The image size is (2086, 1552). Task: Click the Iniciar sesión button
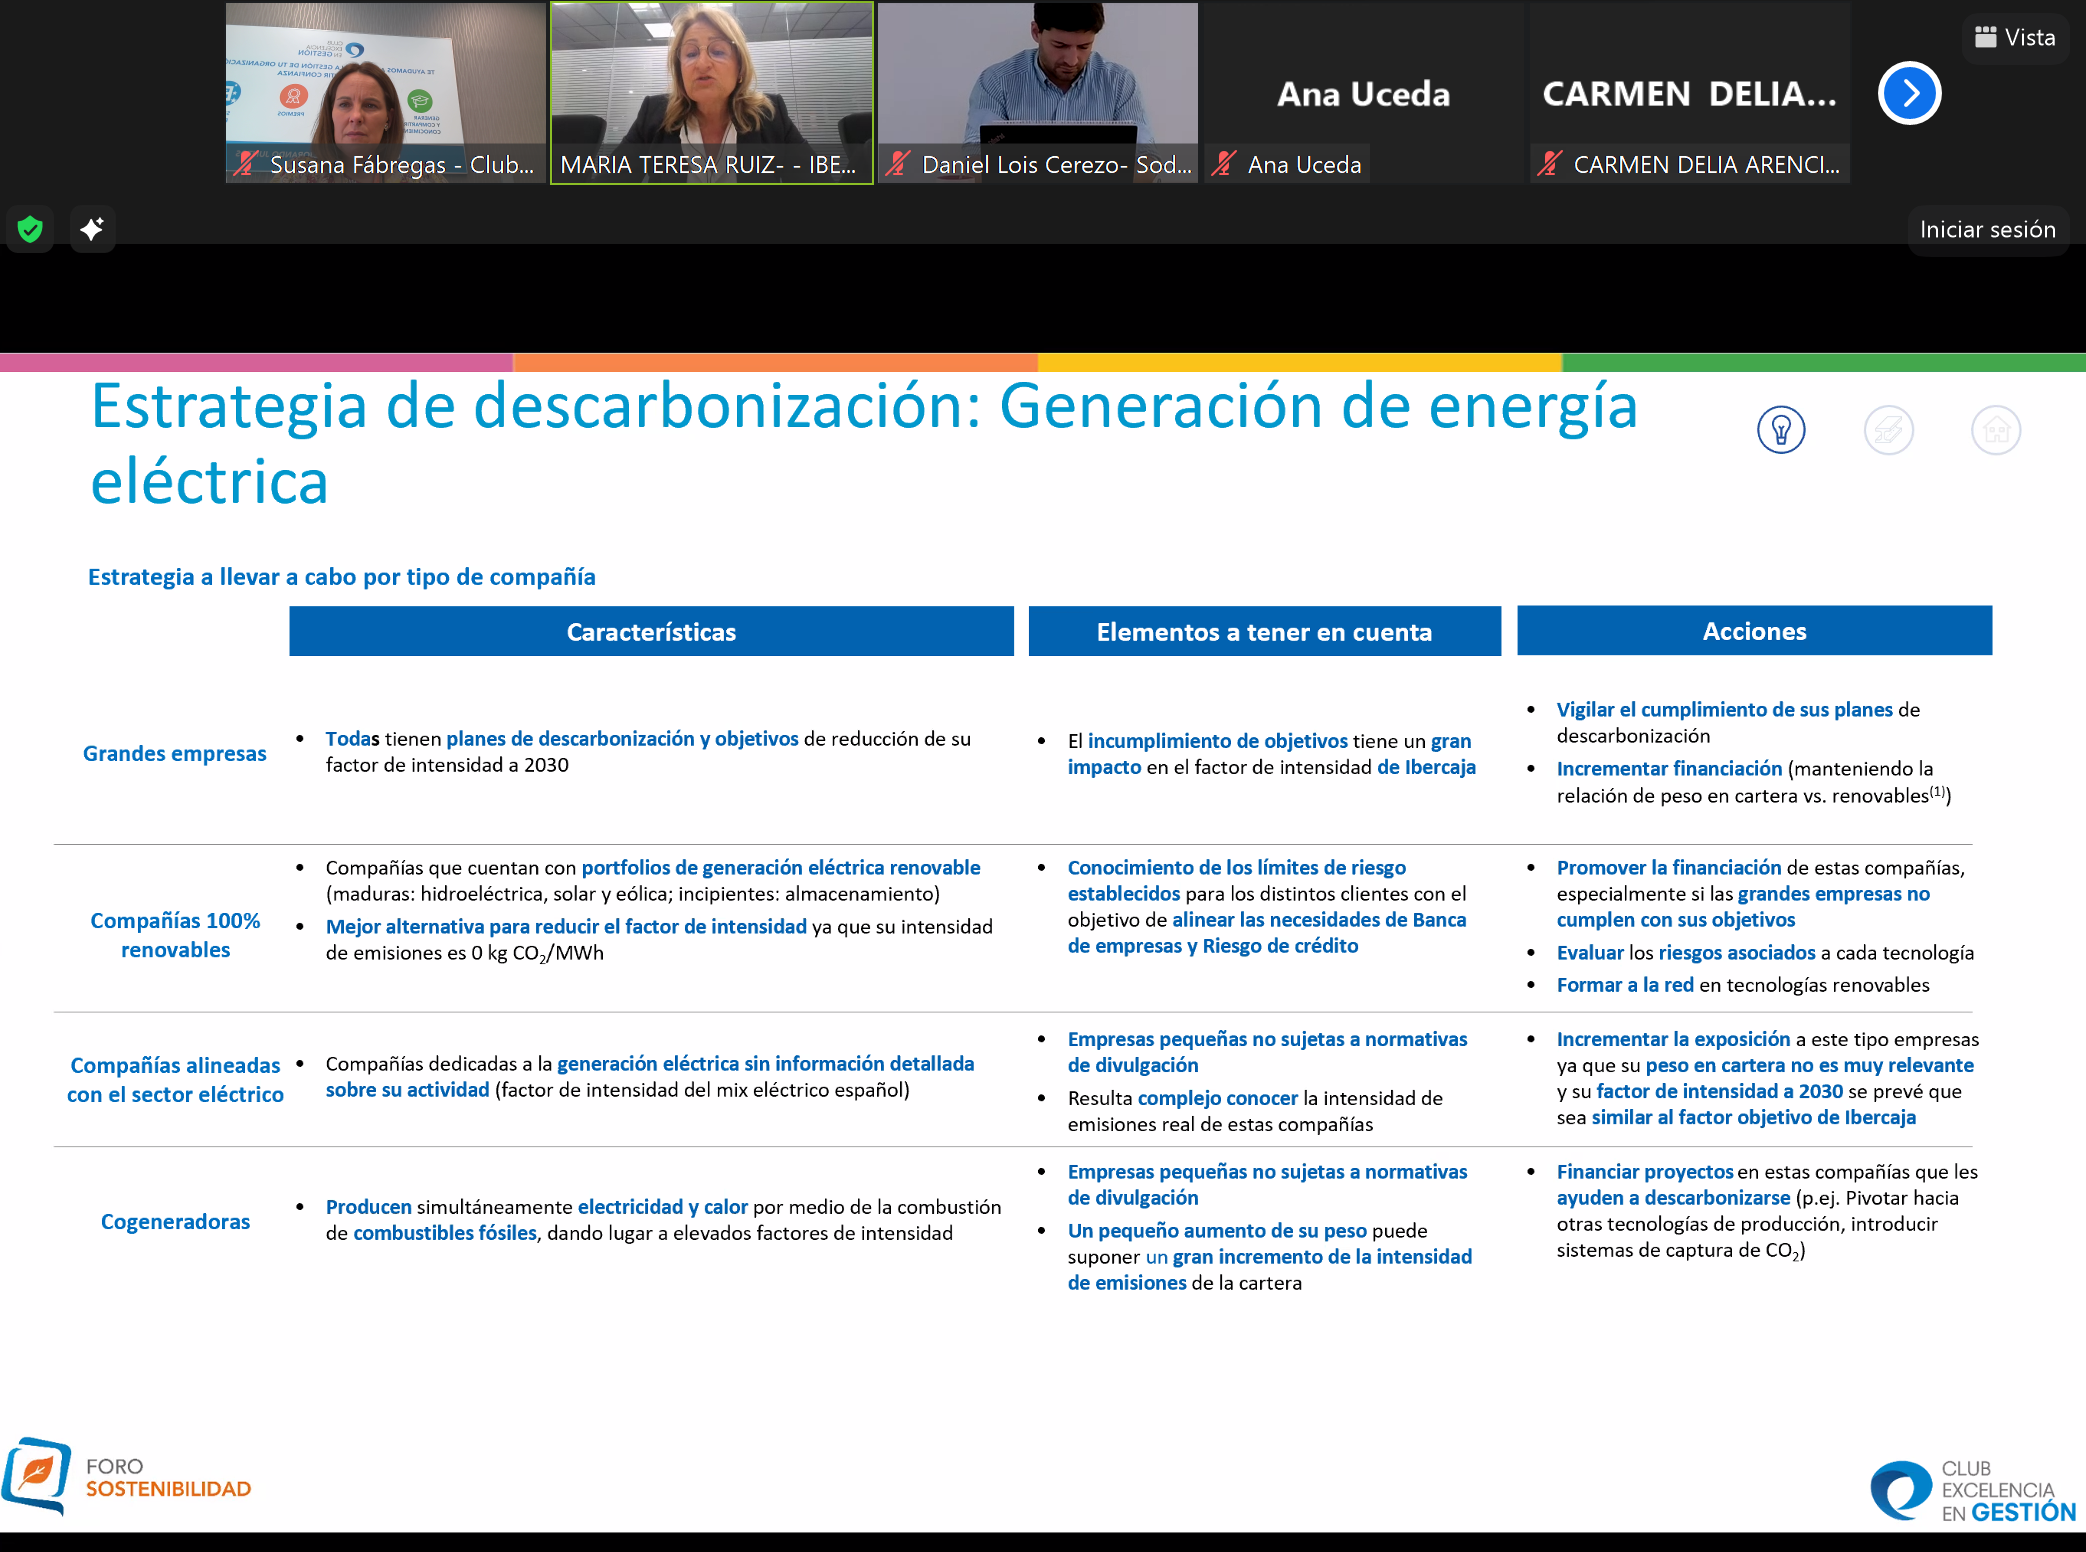1987,230
